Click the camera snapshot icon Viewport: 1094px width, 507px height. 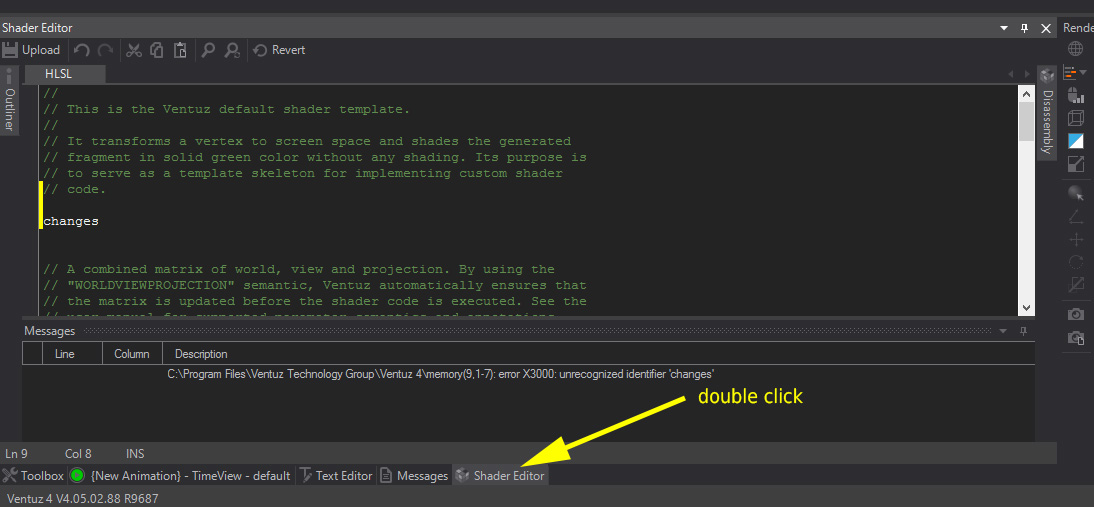[1076, 315]
